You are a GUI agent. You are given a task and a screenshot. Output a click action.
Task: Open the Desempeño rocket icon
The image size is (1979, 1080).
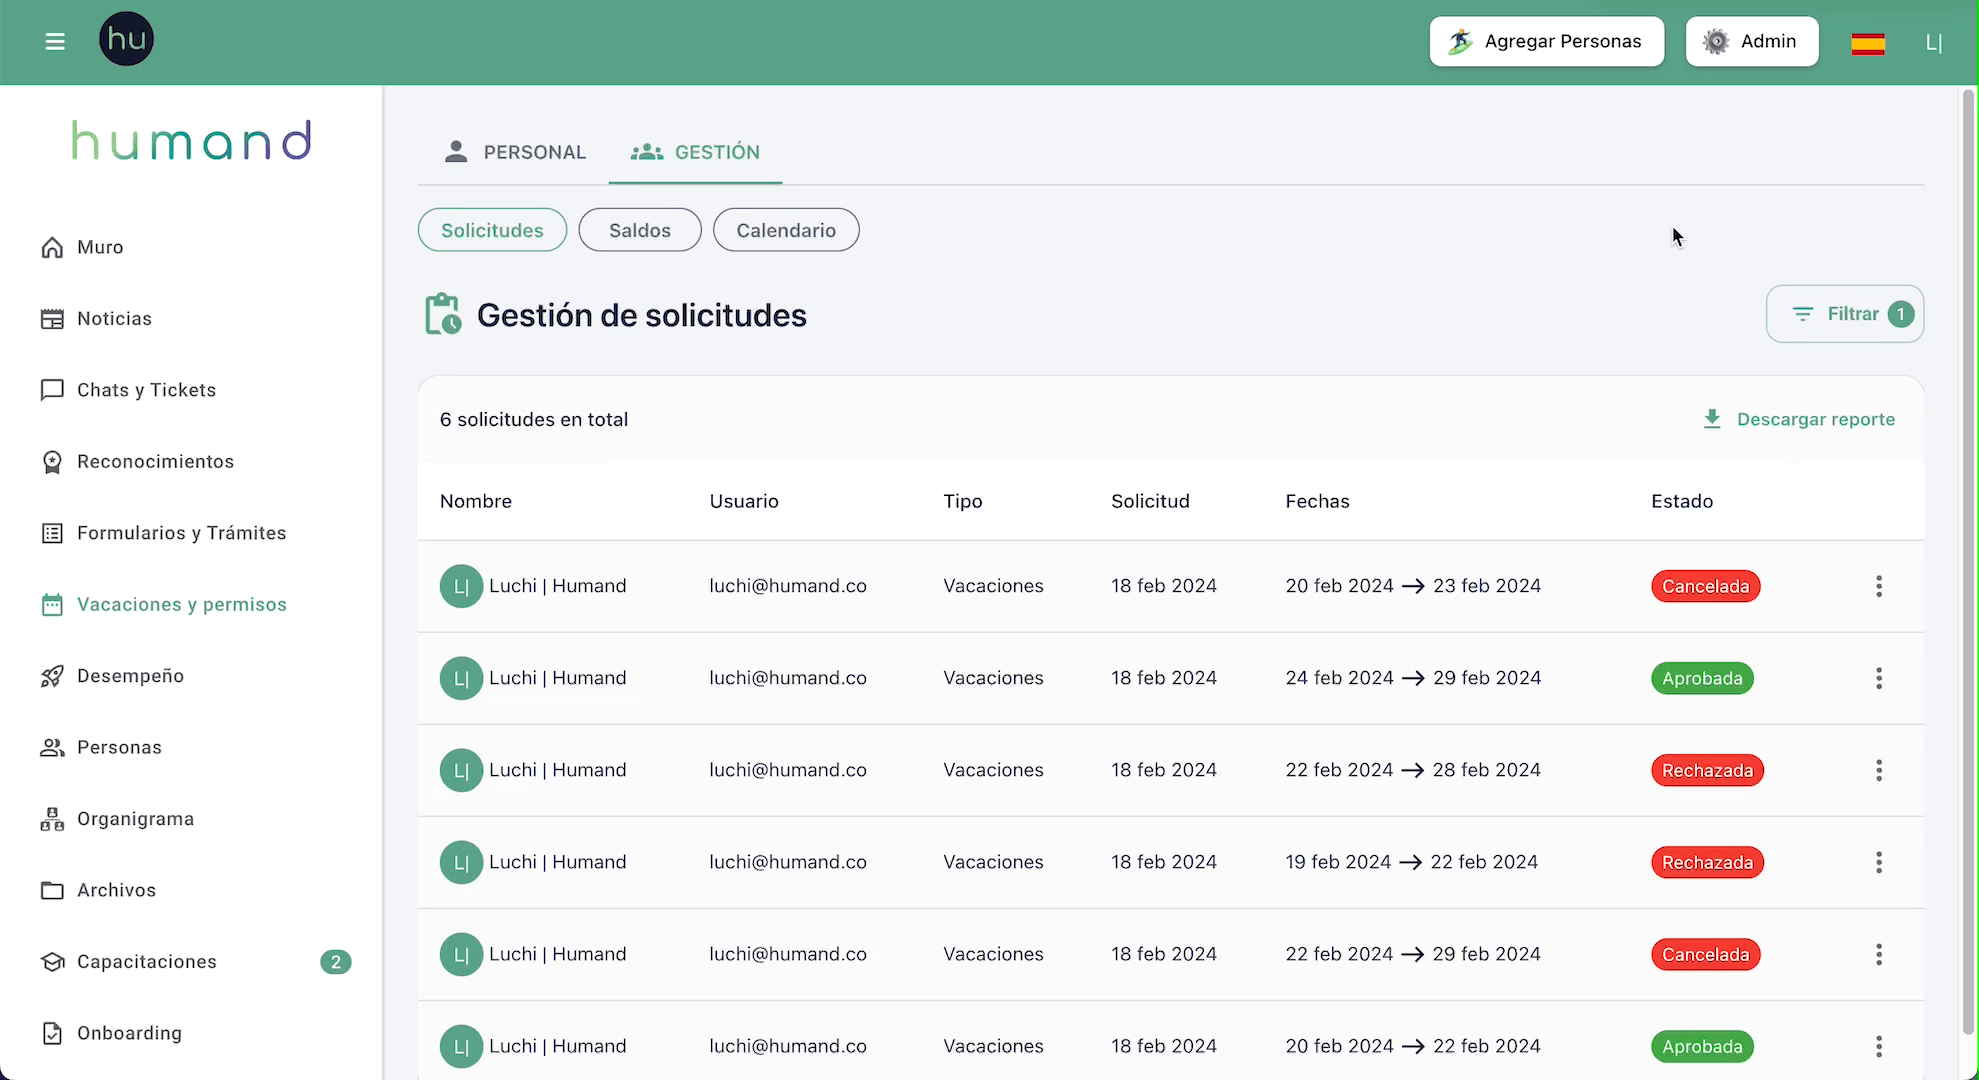[x=52, y=676]
